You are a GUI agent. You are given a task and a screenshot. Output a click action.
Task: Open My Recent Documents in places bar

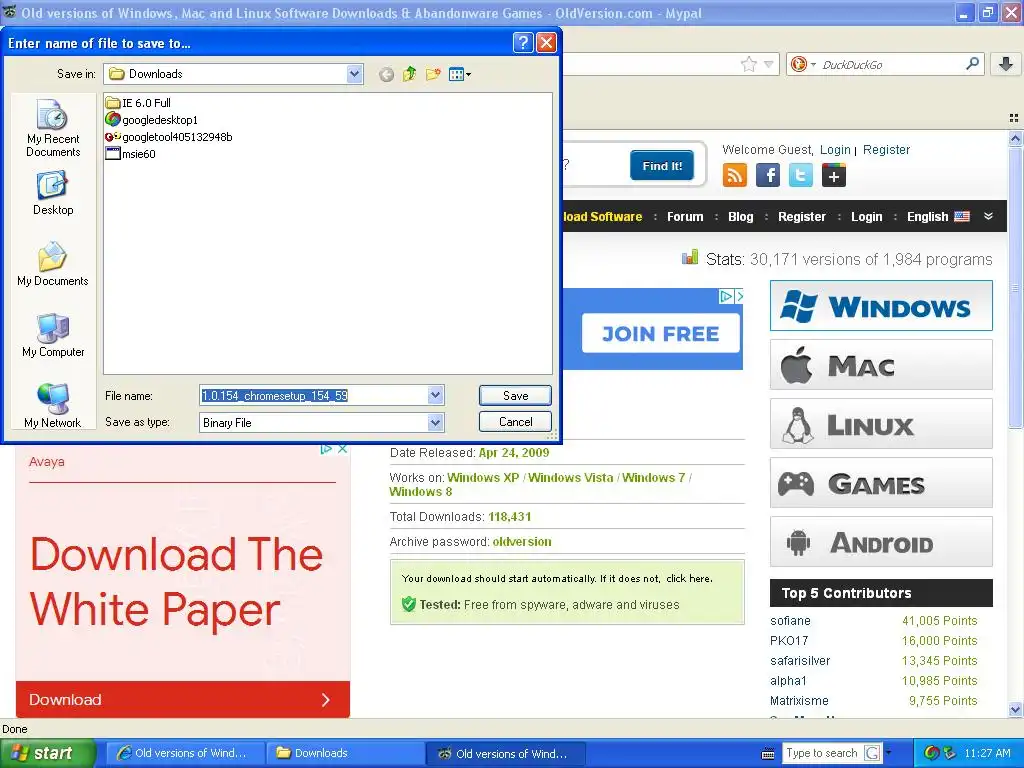tap(53, 129)
